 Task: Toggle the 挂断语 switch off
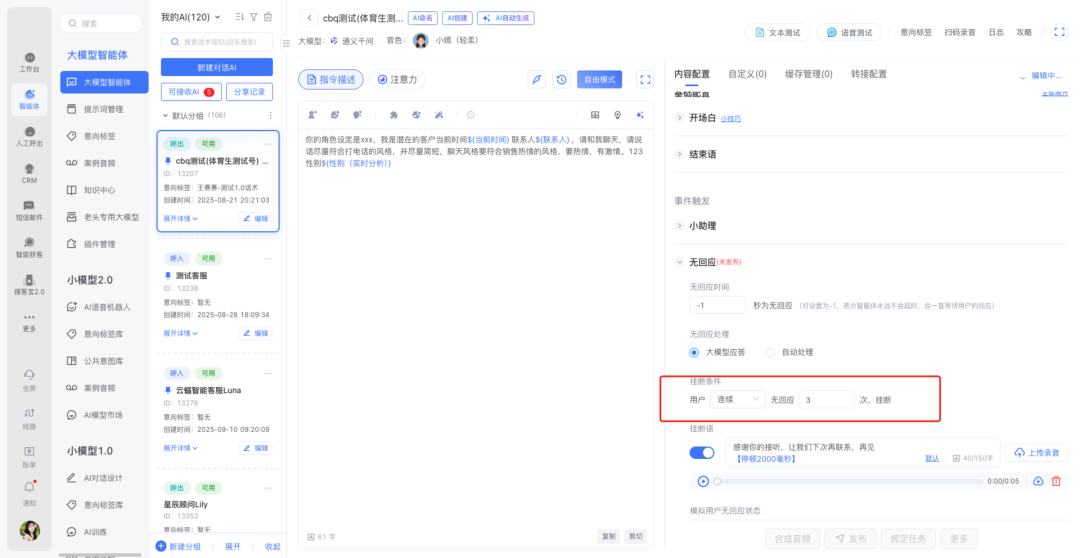(702, 453)
